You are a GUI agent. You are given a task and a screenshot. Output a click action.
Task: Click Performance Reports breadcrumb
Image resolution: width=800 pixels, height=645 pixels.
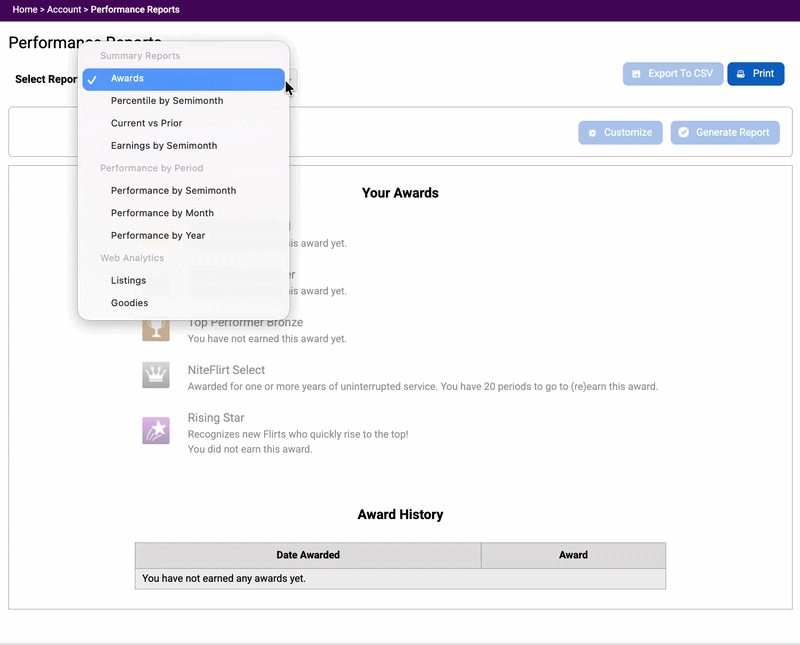[x=135, y=10]
